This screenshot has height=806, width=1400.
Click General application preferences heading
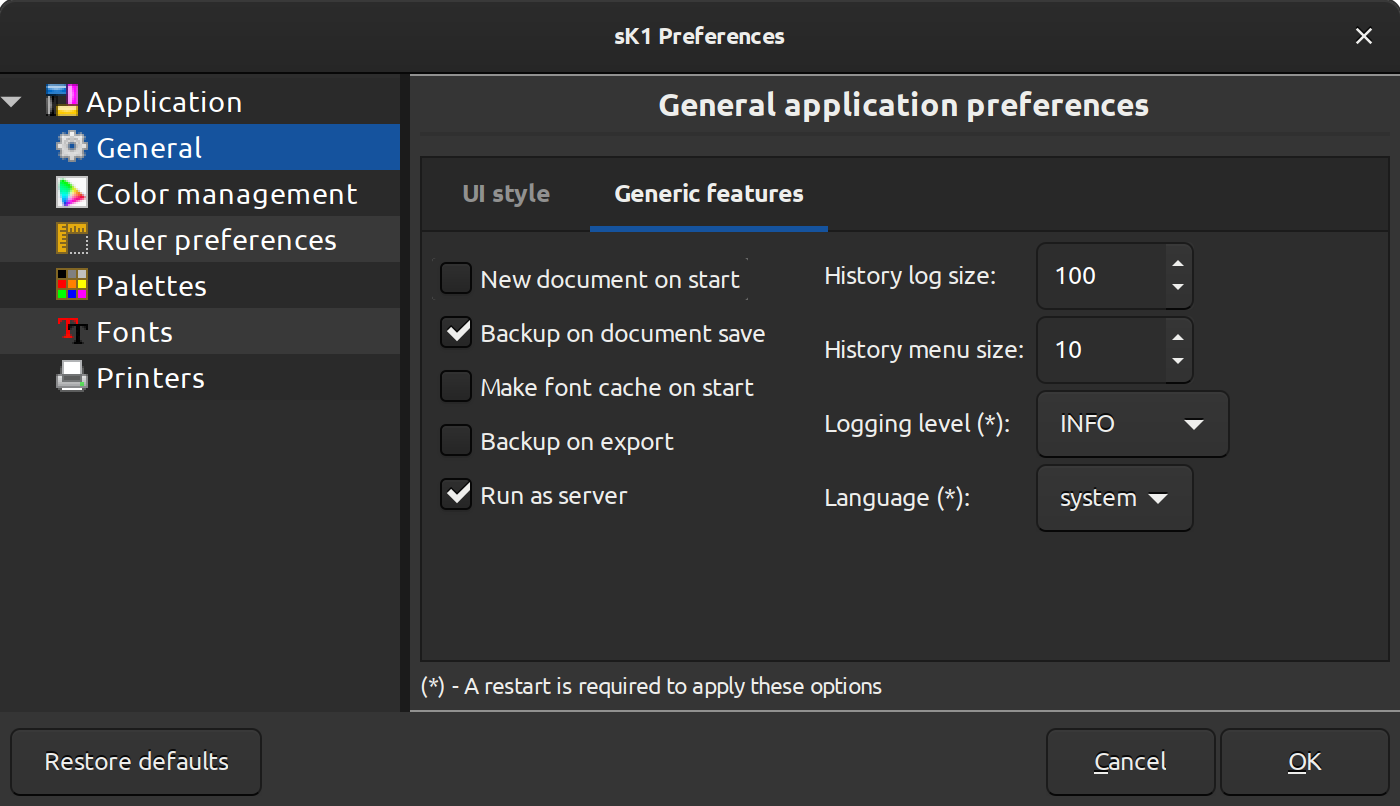pos(903,105)
